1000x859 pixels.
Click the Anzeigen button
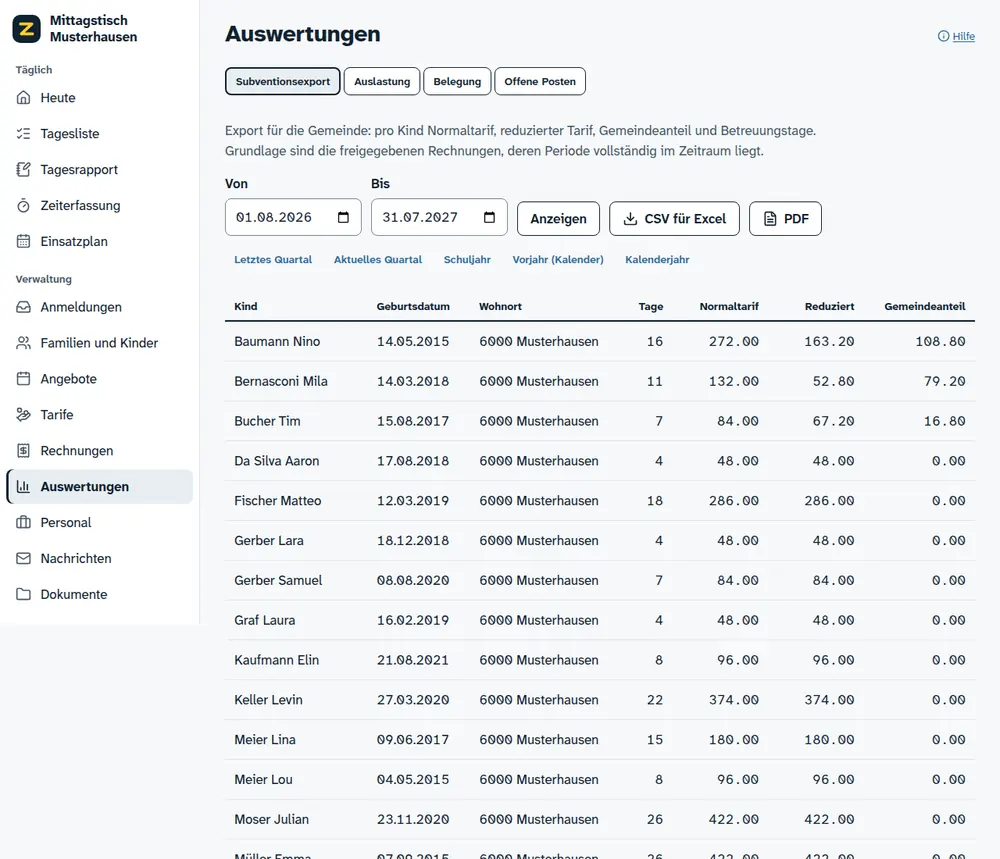pos(558,219)
